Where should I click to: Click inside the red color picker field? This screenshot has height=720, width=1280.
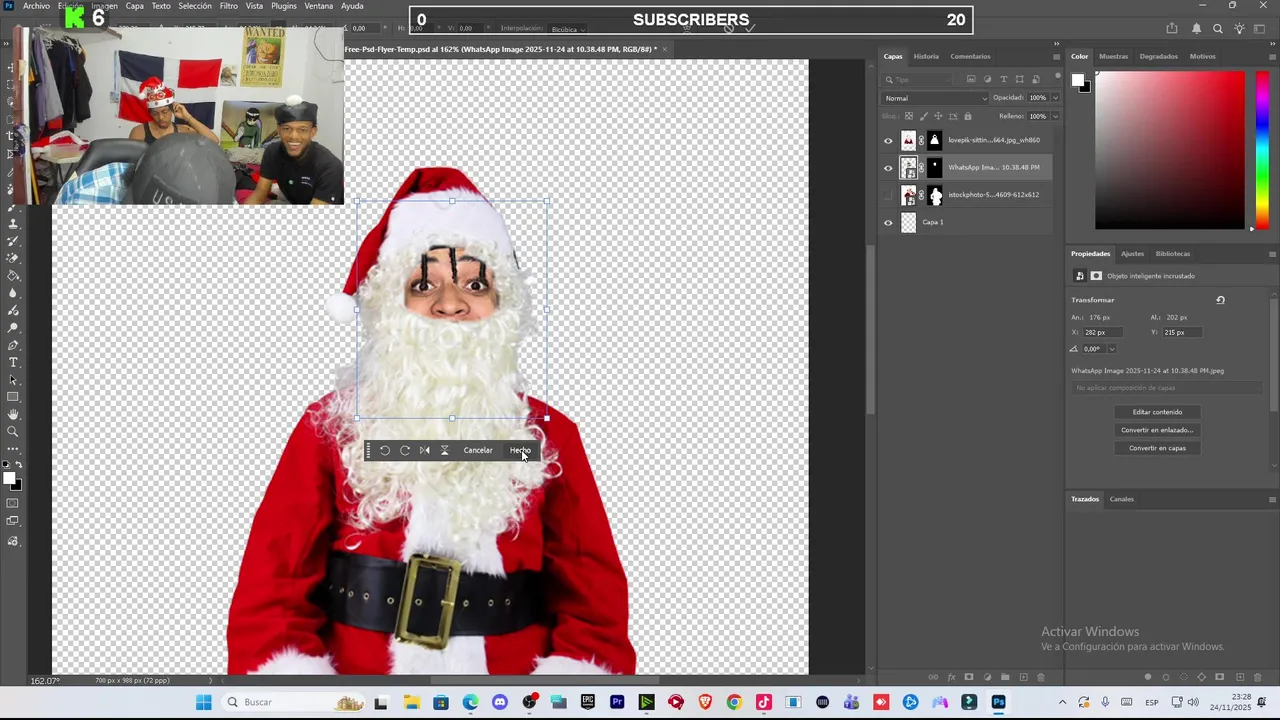point(1170,150)
